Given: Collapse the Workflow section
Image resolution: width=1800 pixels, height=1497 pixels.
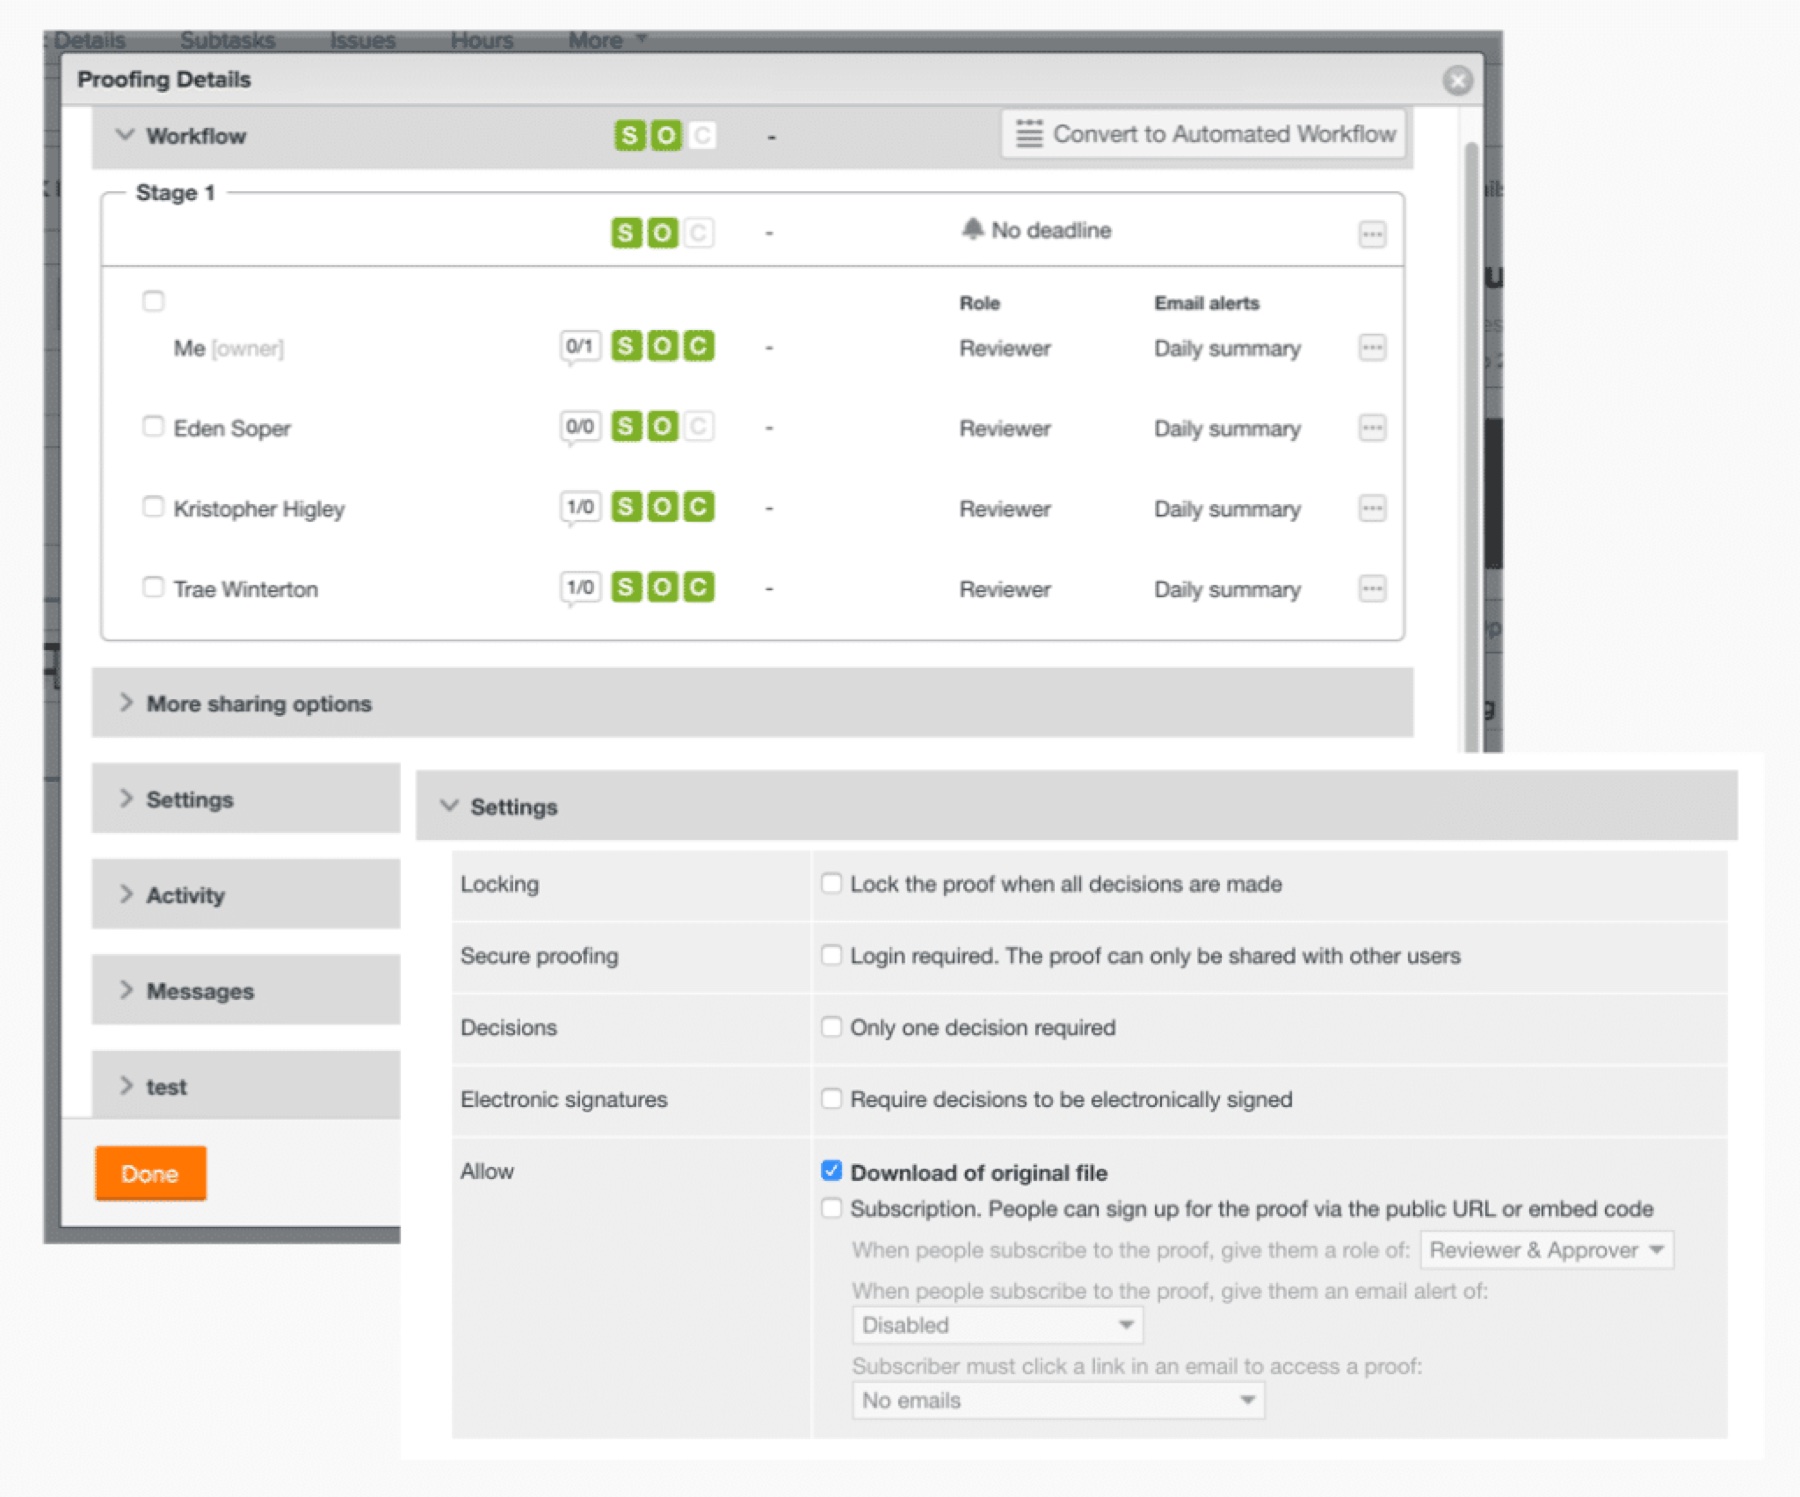Looking at the screenshot, I should coord(125,135).
